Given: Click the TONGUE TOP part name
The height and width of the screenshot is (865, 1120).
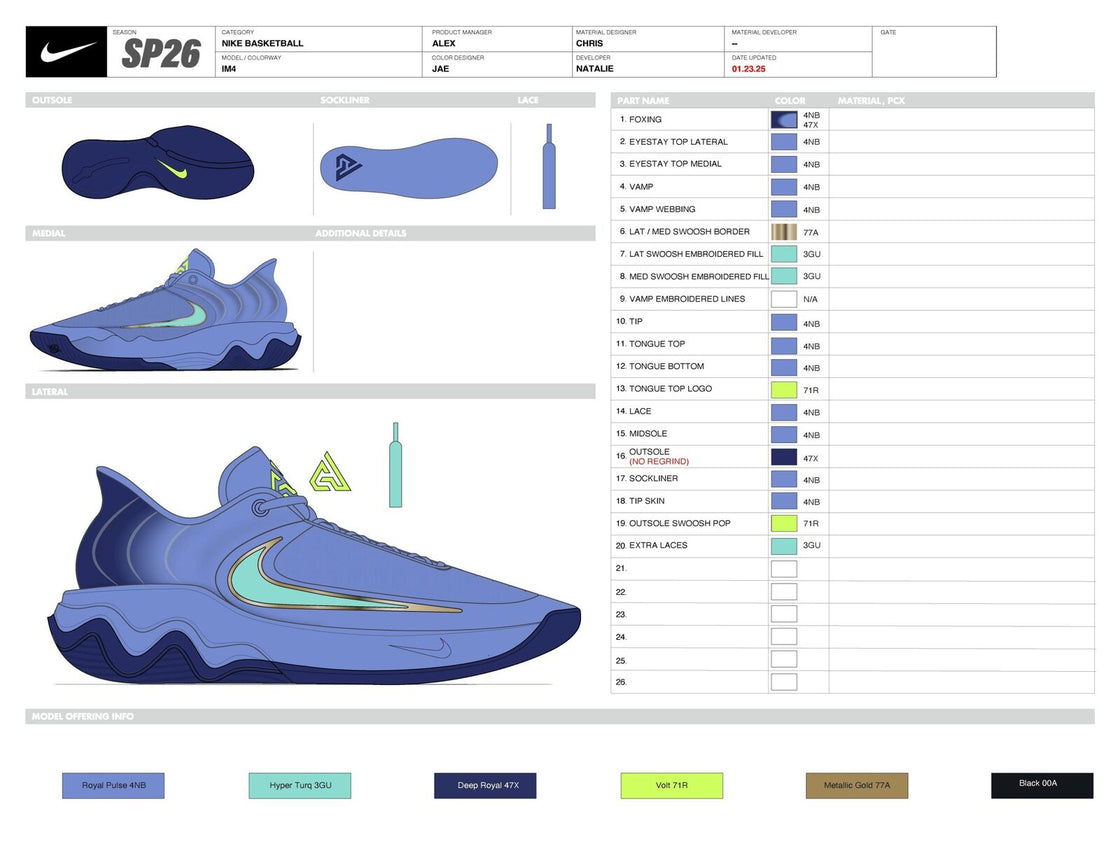Looking at the screenshot, I should click(657, 344).
